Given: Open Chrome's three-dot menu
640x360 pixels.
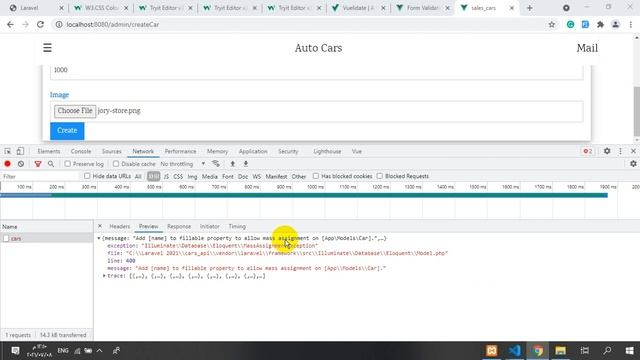Looking at the screenshot, I should pyautogui.click(x=631, y=24).
